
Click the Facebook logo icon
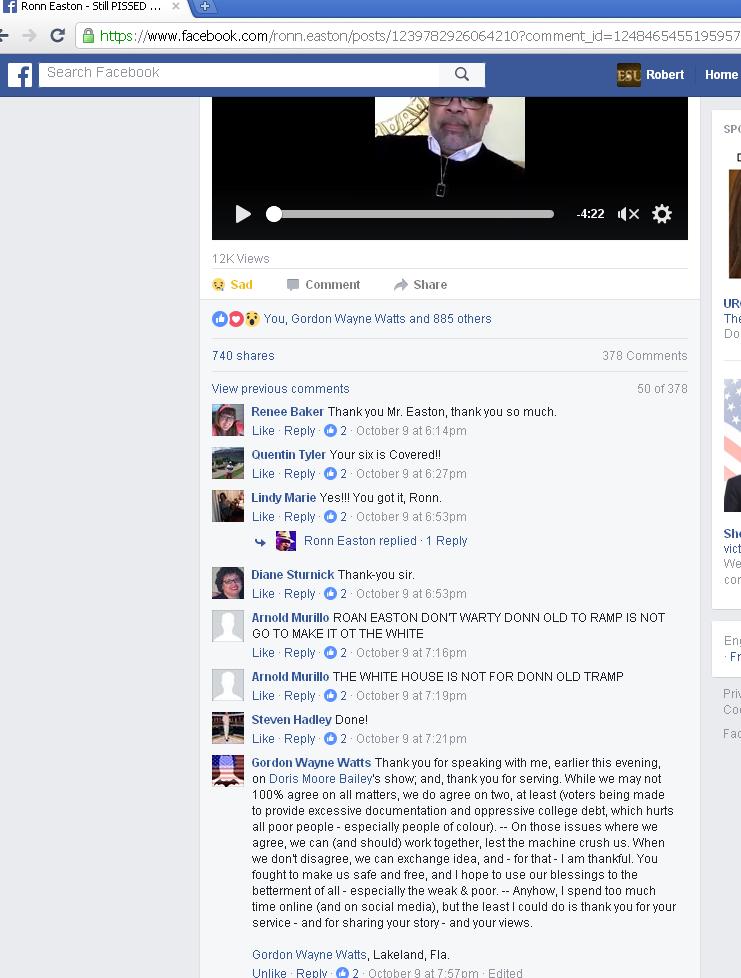20,75
